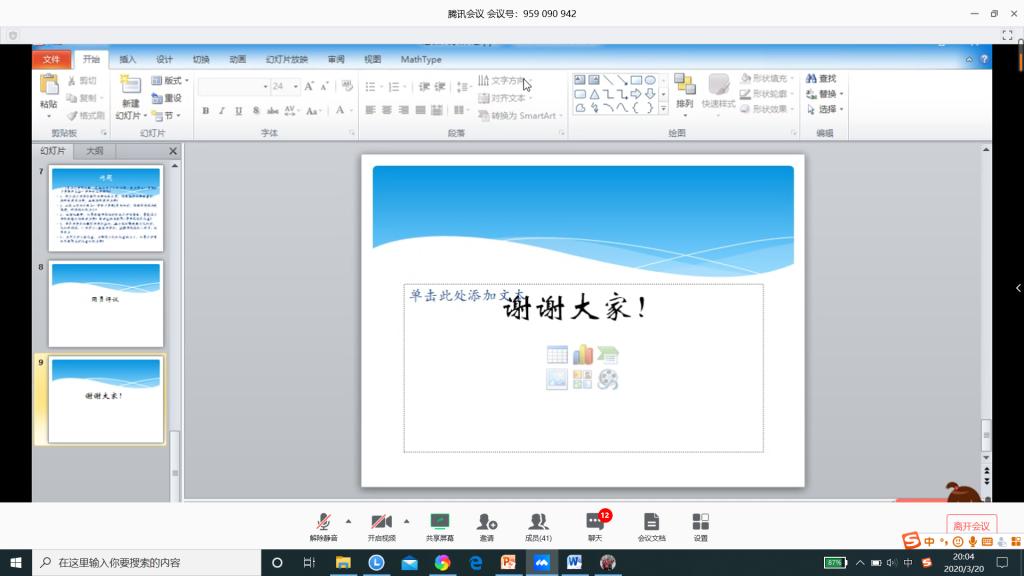Viewport: 1024px width, 576px height.
Task: Open the 聊天 chat panel
Action: 595,524
